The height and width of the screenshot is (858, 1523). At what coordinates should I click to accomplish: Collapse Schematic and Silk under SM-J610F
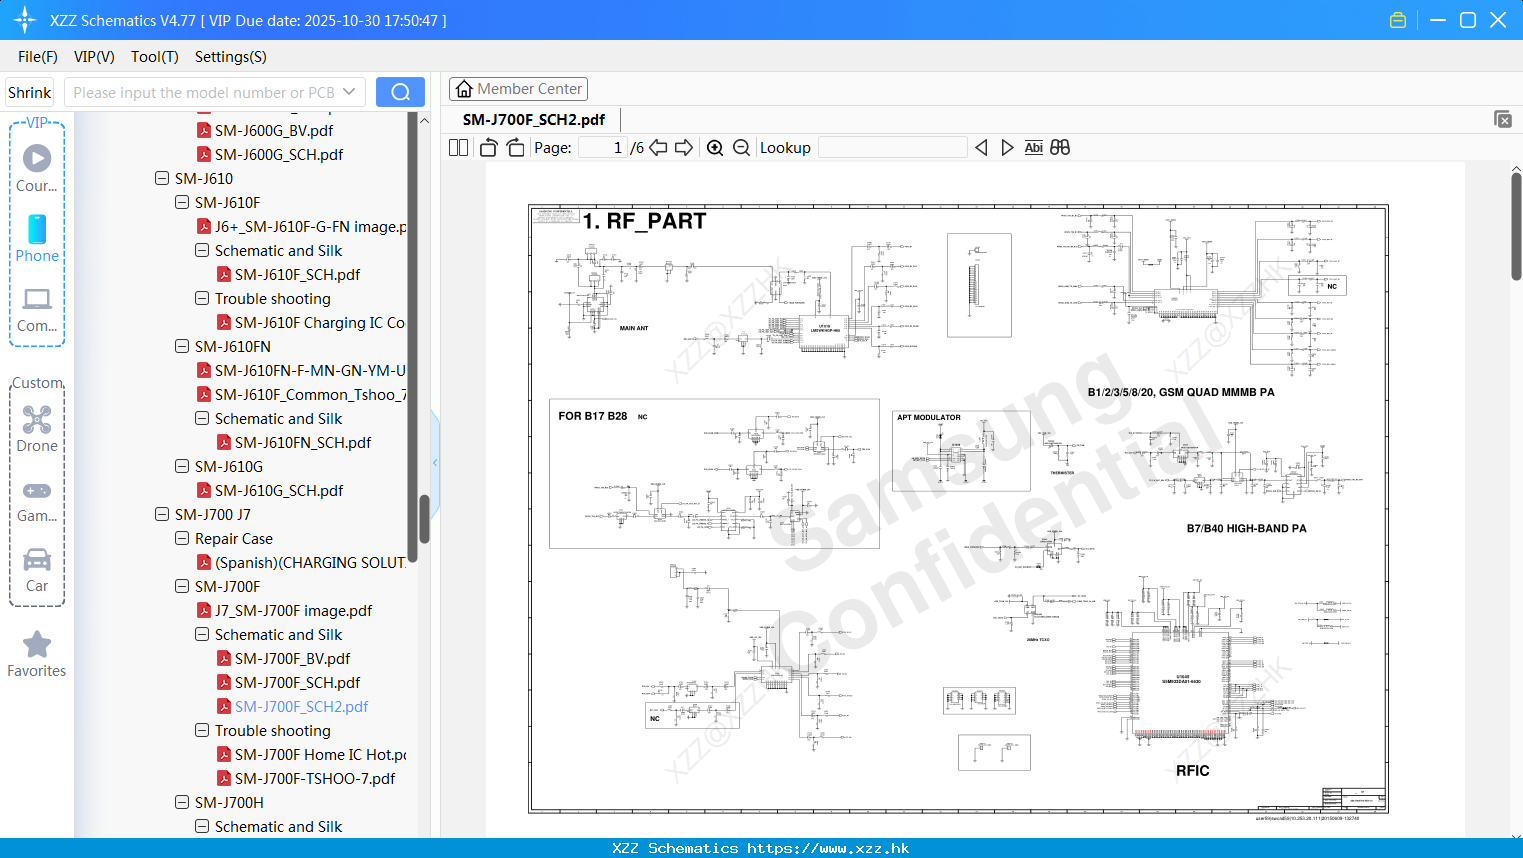point(202,250)
